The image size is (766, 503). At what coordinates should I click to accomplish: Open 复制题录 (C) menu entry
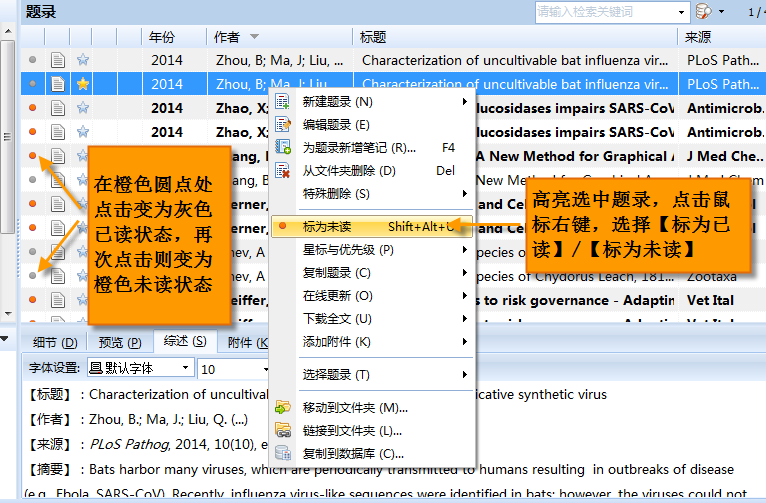(372, 272)
